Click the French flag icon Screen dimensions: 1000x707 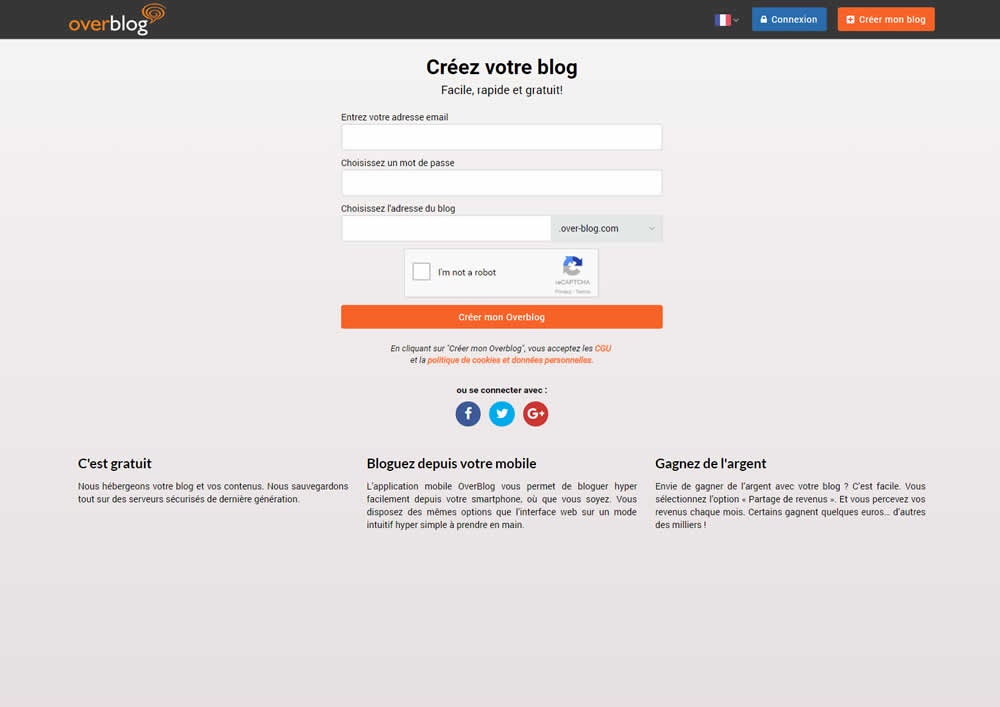pos(722,20)
